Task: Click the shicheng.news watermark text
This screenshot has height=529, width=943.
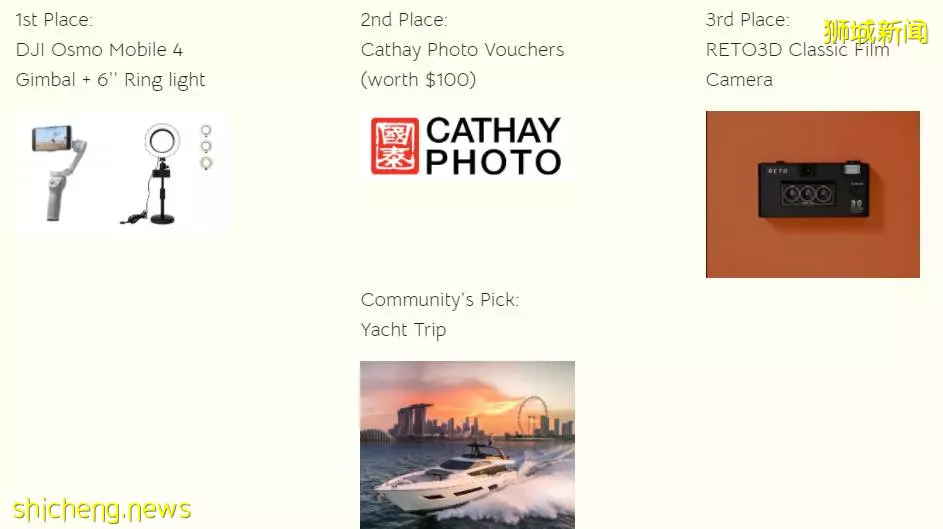Action: pos(102,509)
